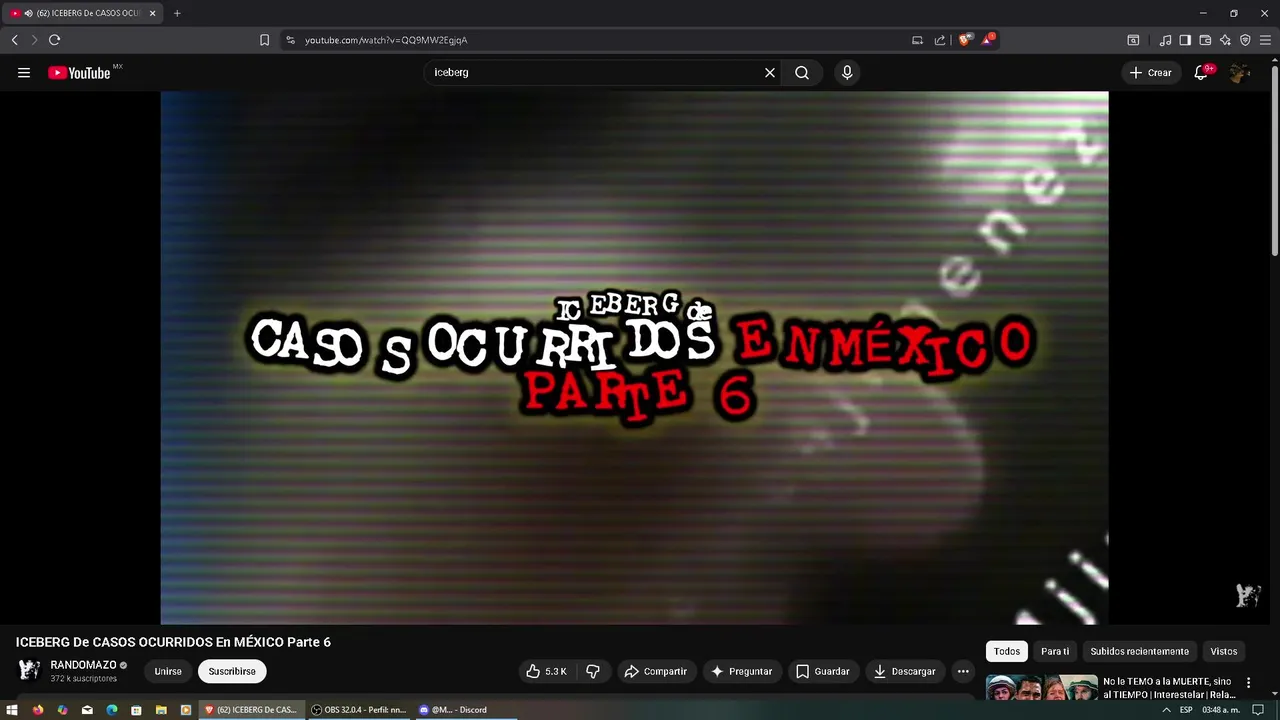Open the Windows Start menu
1280x720 pixels.
tap(12, 710)
